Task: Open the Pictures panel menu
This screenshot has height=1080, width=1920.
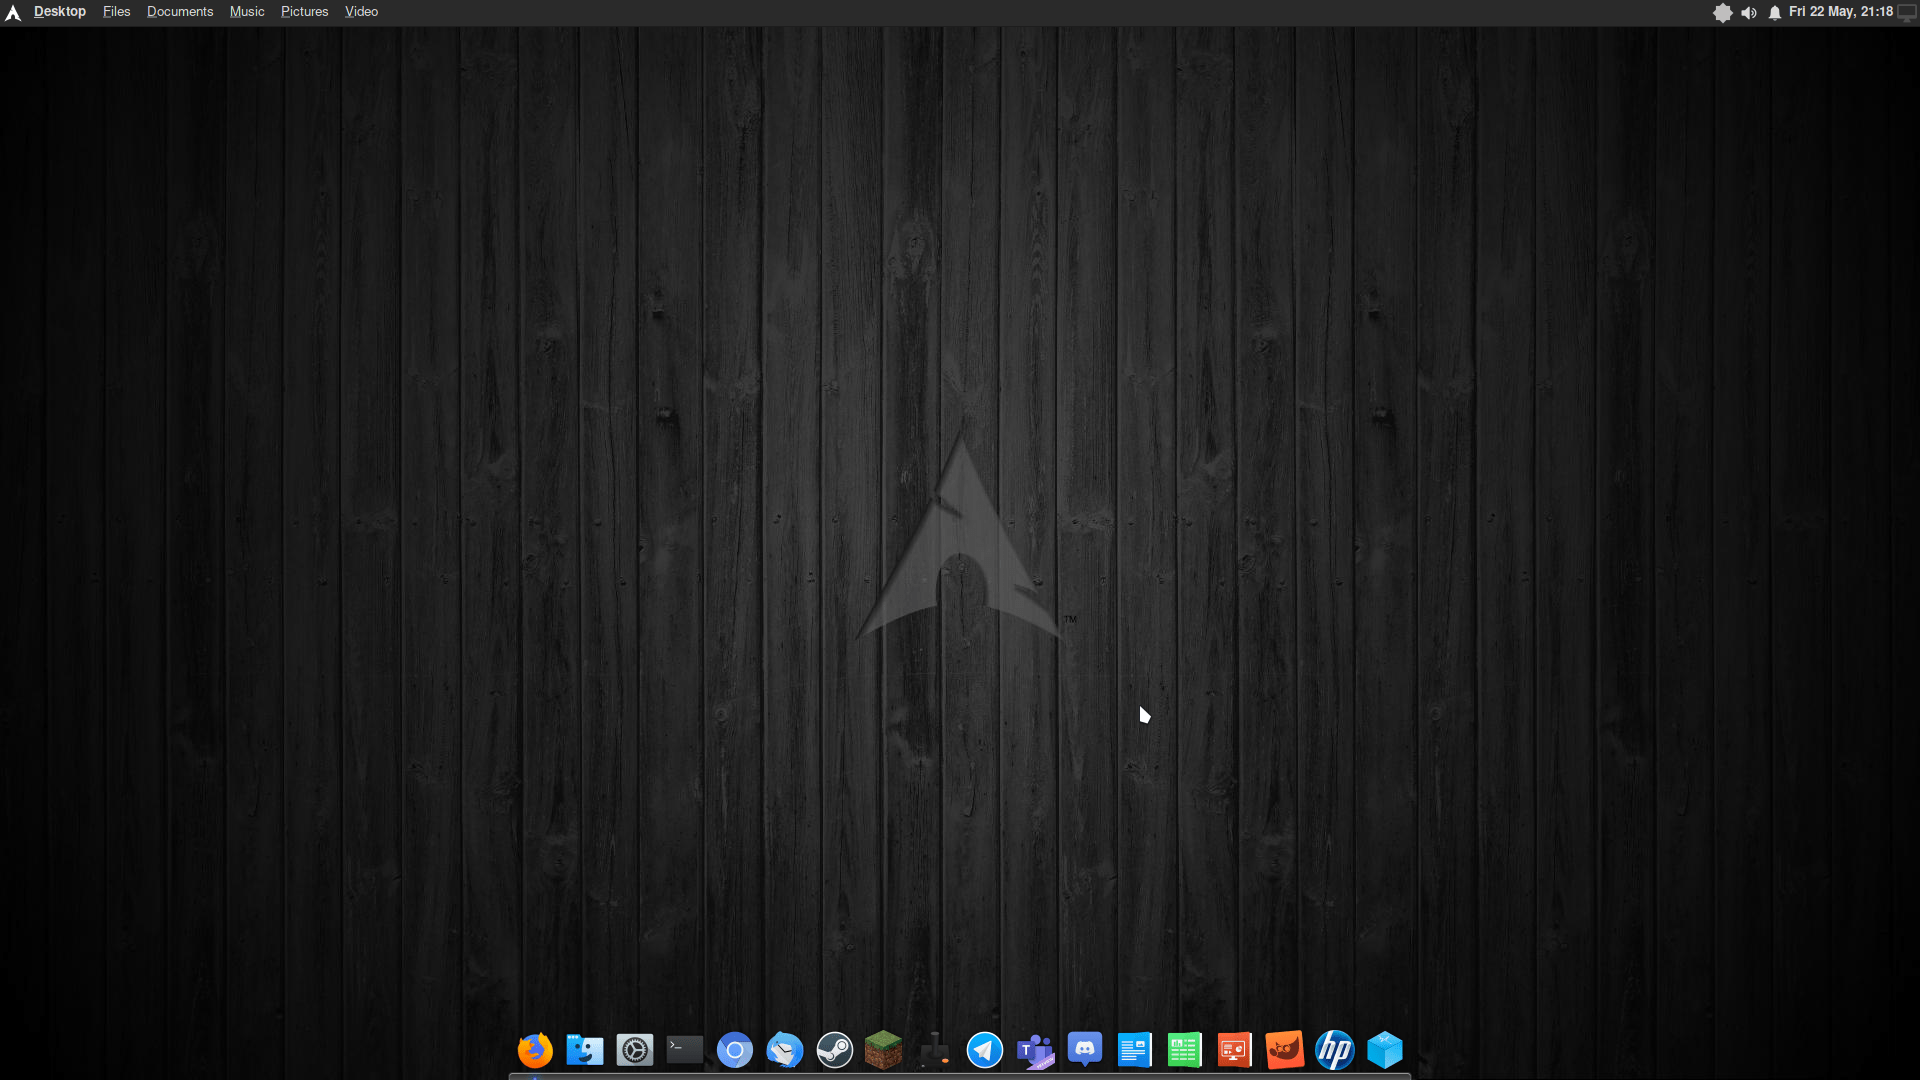Action: coord(304,12)
